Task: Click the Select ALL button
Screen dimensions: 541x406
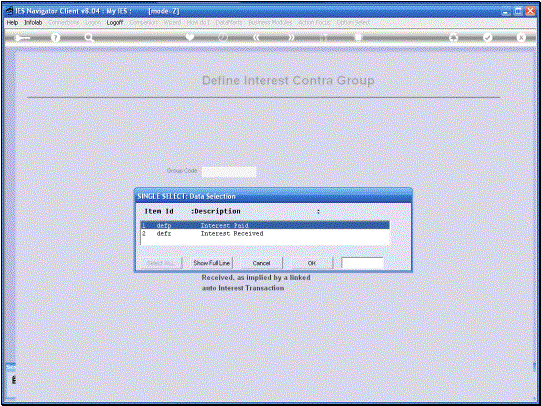Action: (x=160, y=263)
